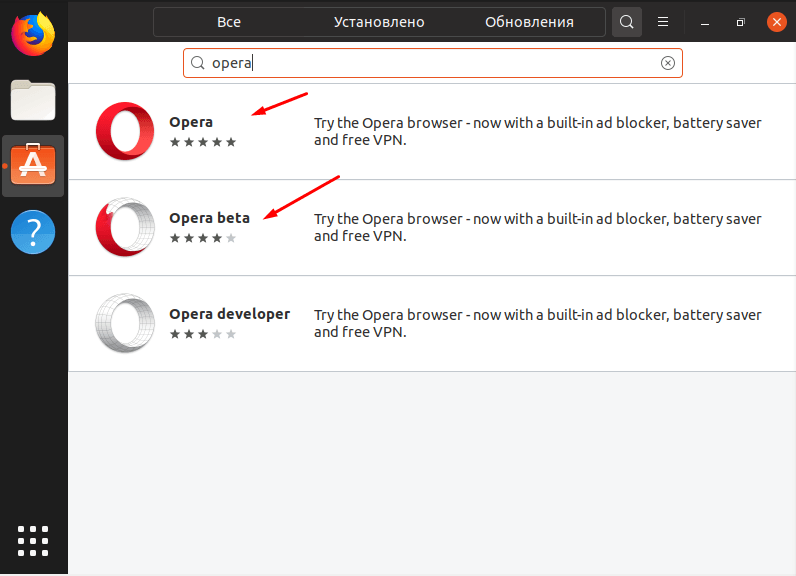Focus the opera search input field
Image resolution: width=796 pixels, height=576 pixels.
pos(433,63)
